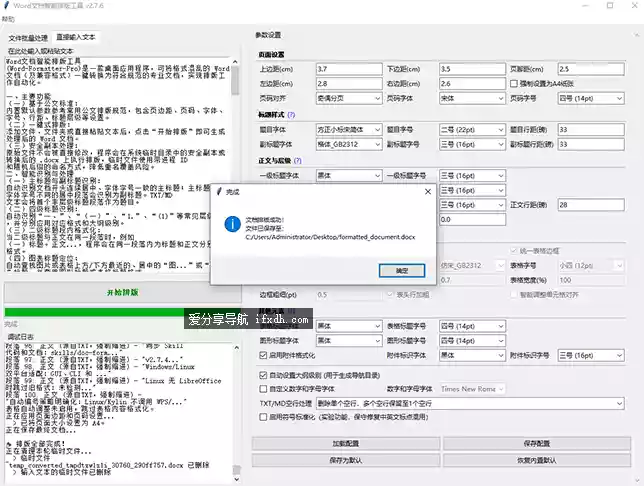644x486 pixels.
Task: Open the 数字和字母字体 Times New Roman dropdown
Action: click(472, 389)
